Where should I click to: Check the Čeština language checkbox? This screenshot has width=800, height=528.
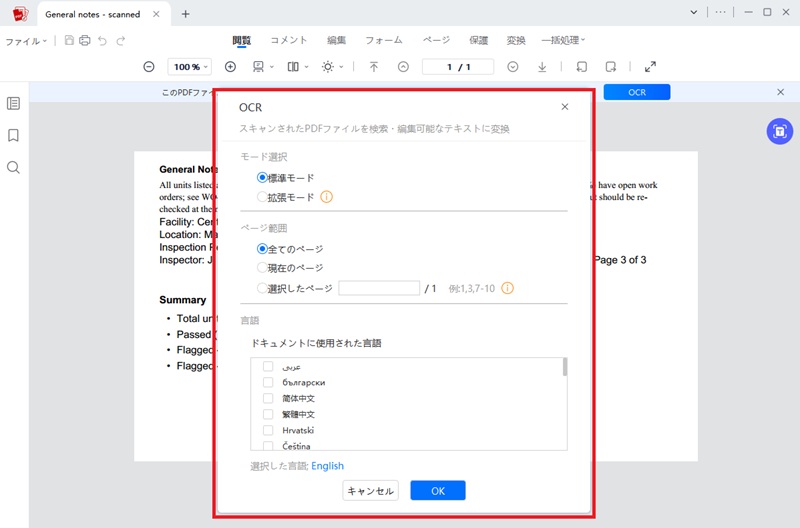(x=268, y=446)
